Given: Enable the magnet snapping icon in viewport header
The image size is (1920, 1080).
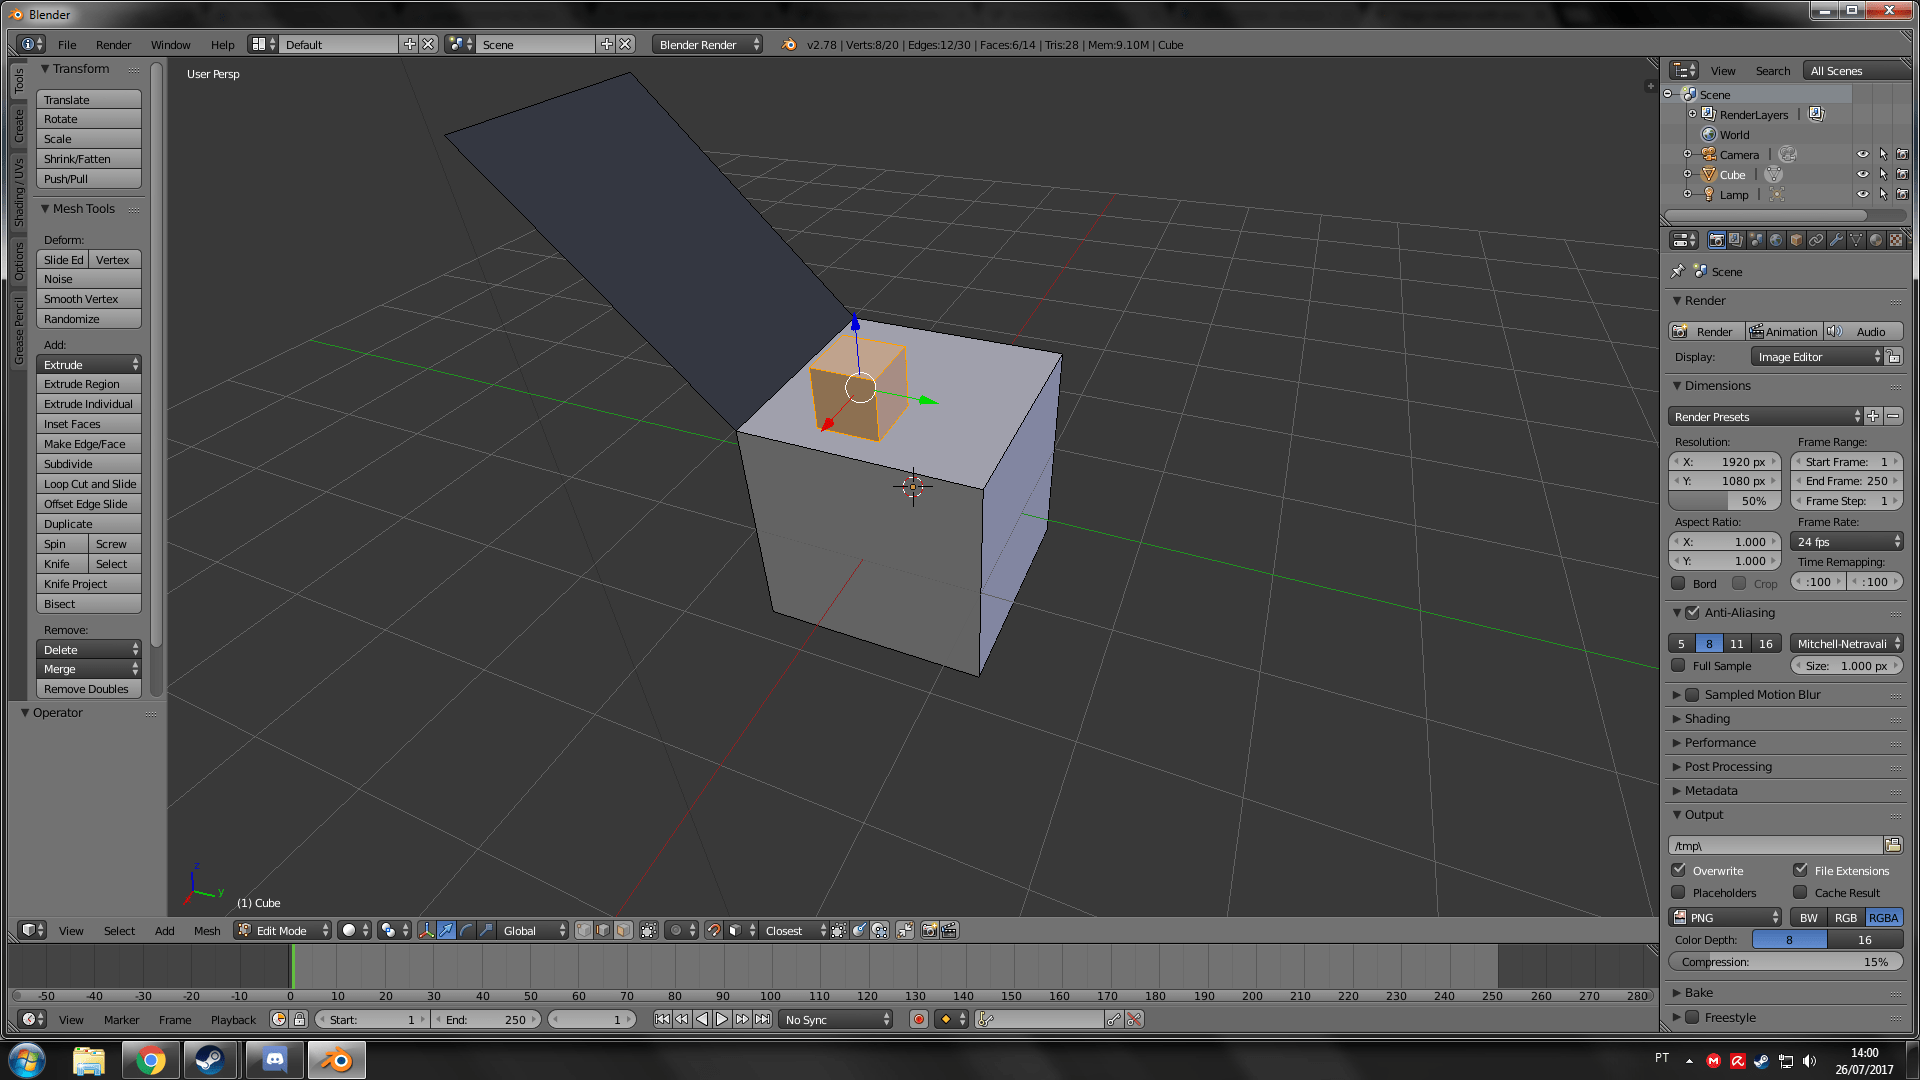Looking at the screenshot, I should pos(713,930).
